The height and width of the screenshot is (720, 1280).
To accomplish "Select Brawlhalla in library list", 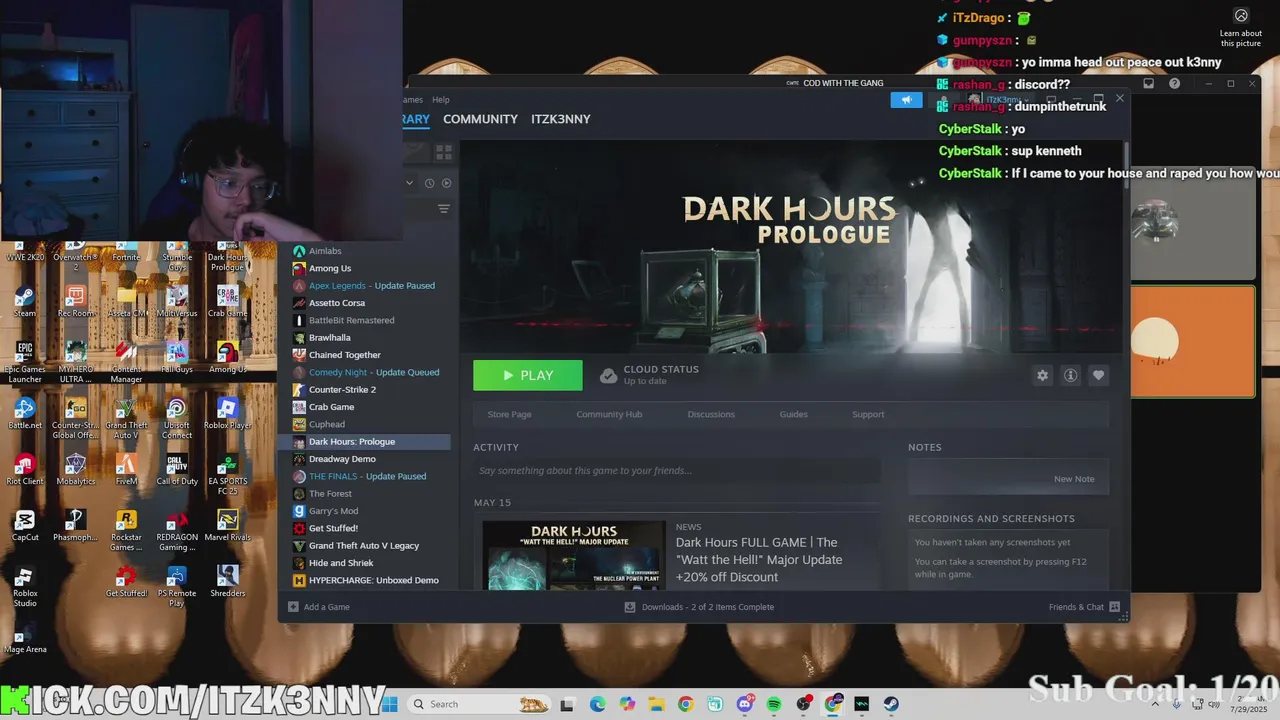I will click(329, 337).
